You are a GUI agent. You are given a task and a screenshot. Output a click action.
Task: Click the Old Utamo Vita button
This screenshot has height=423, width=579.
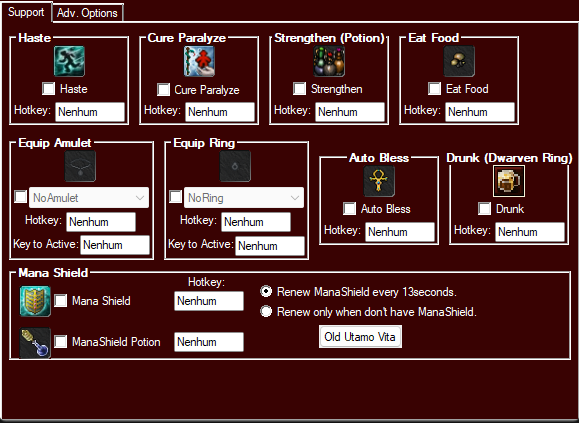360,337
